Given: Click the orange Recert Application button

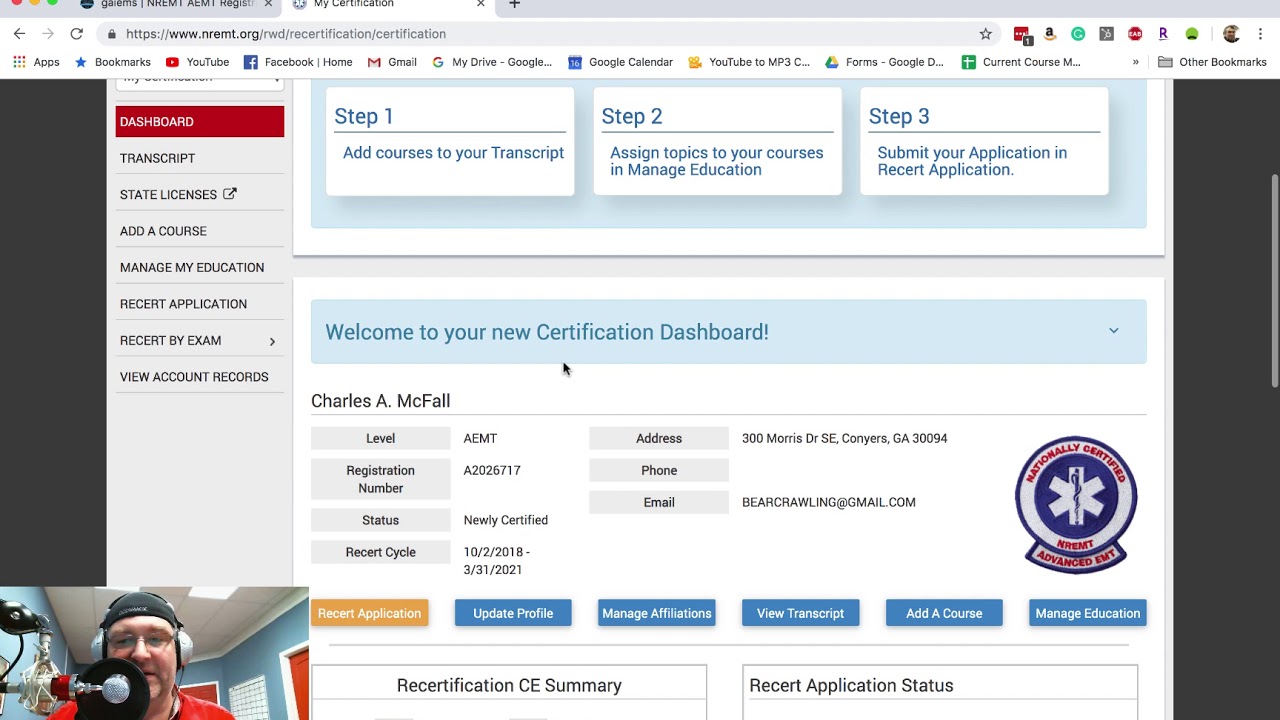Looking at the screenshot, I should click(x=370, y=614).
